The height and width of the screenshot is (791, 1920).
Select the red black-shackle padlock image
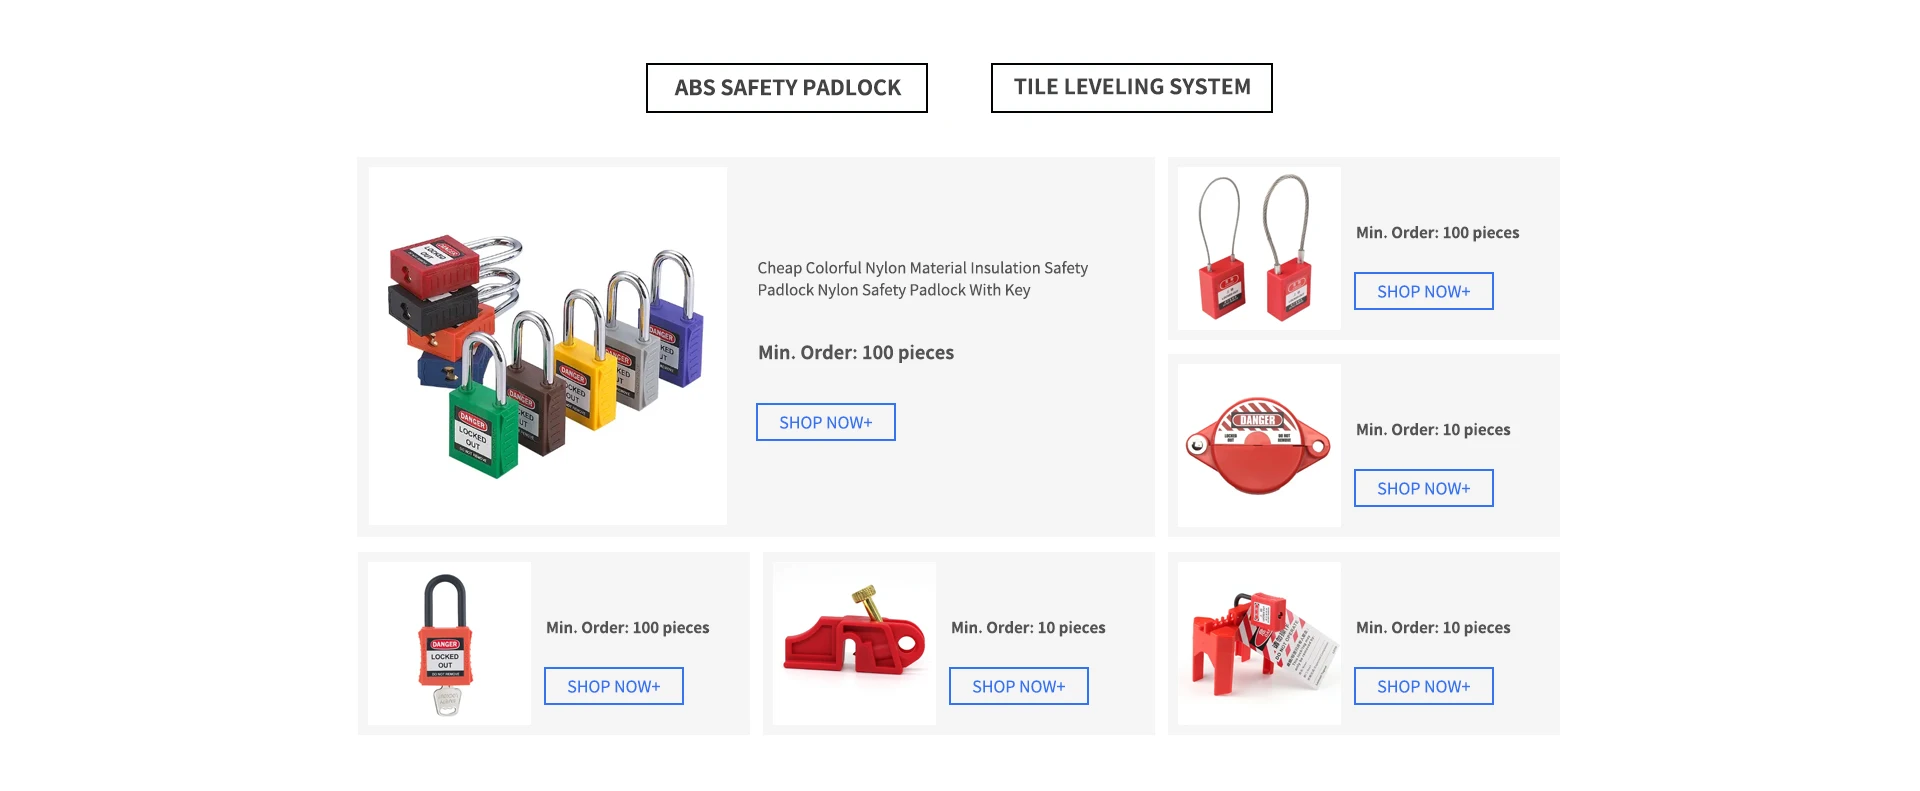click(449, 643)
